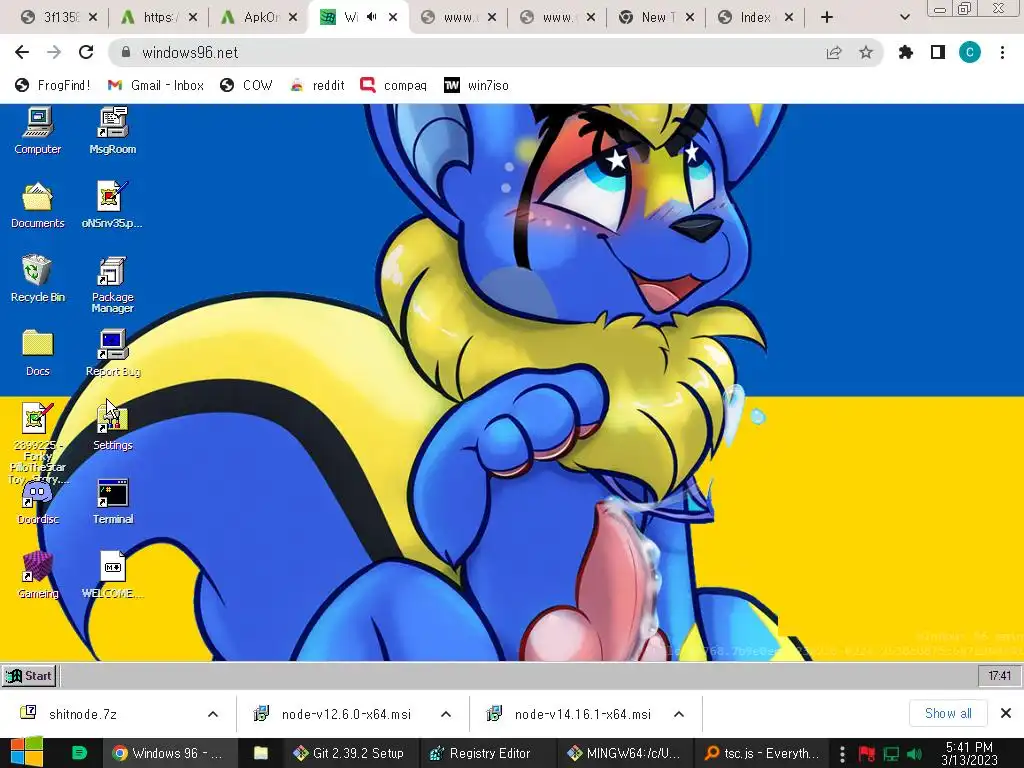This screenshot has width=1024, height=768.
Task: Open the host clock showing 5:41 PM
Action: point(969,753)
